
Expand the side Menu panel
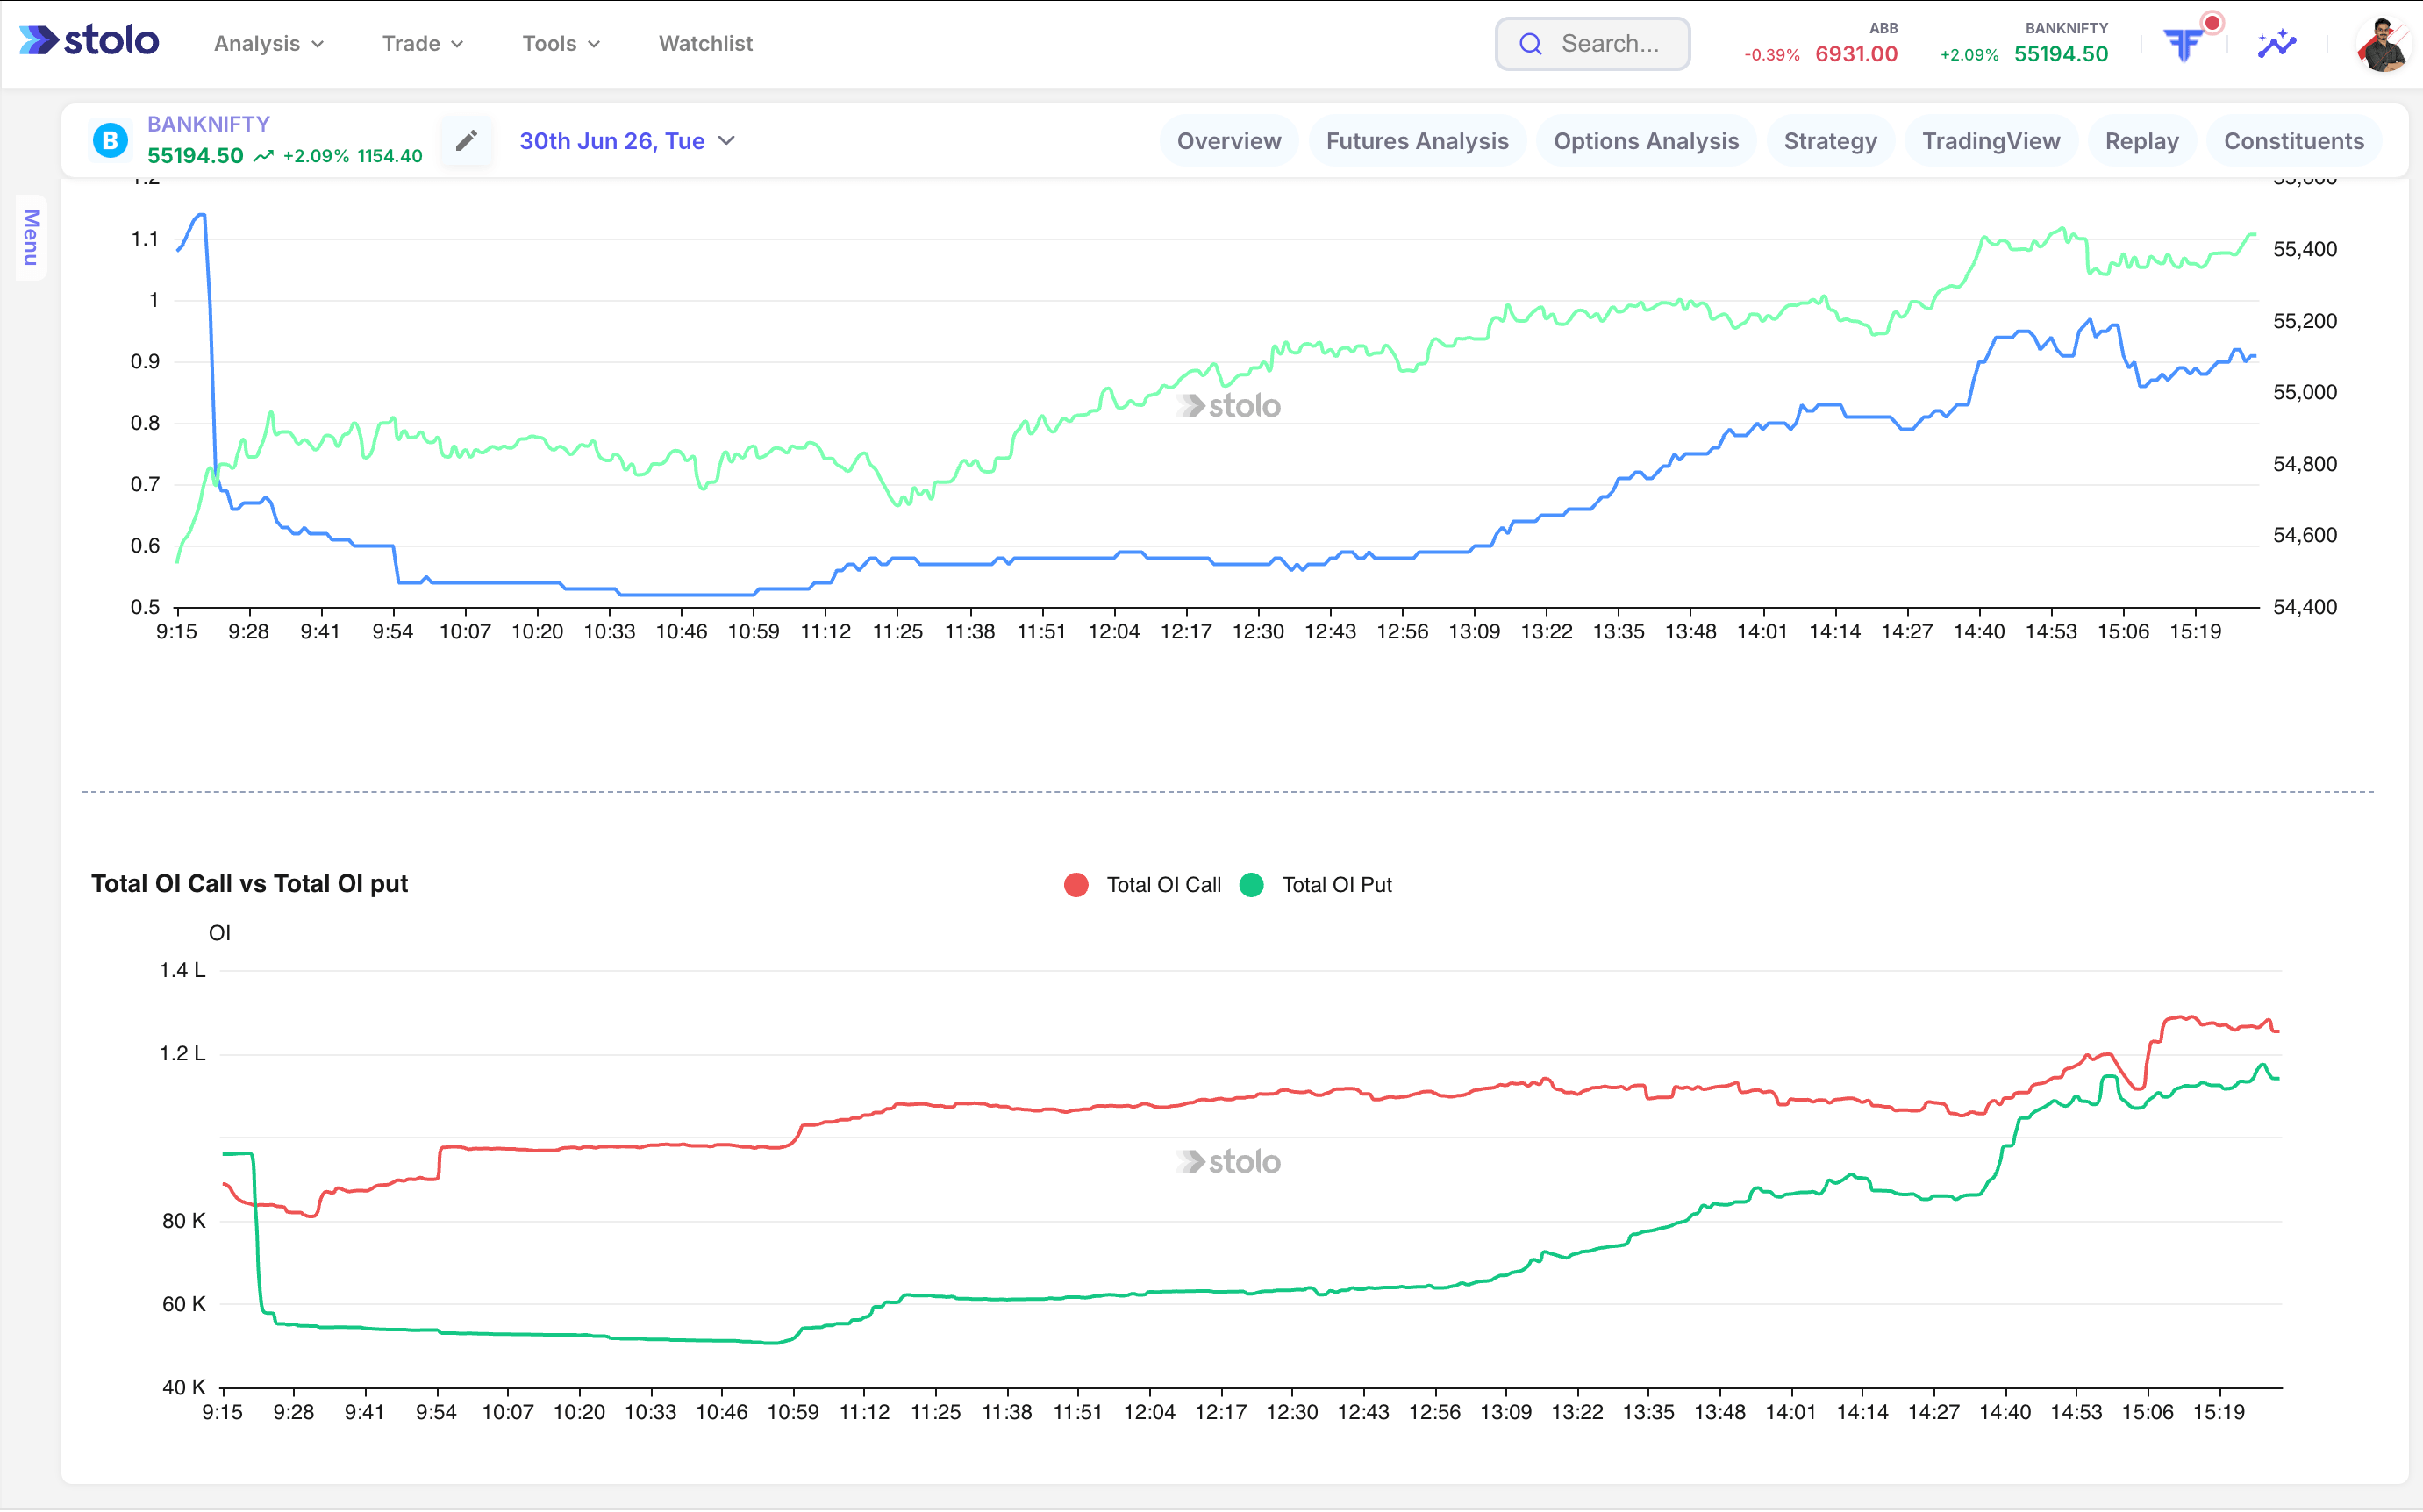point(31,237)
